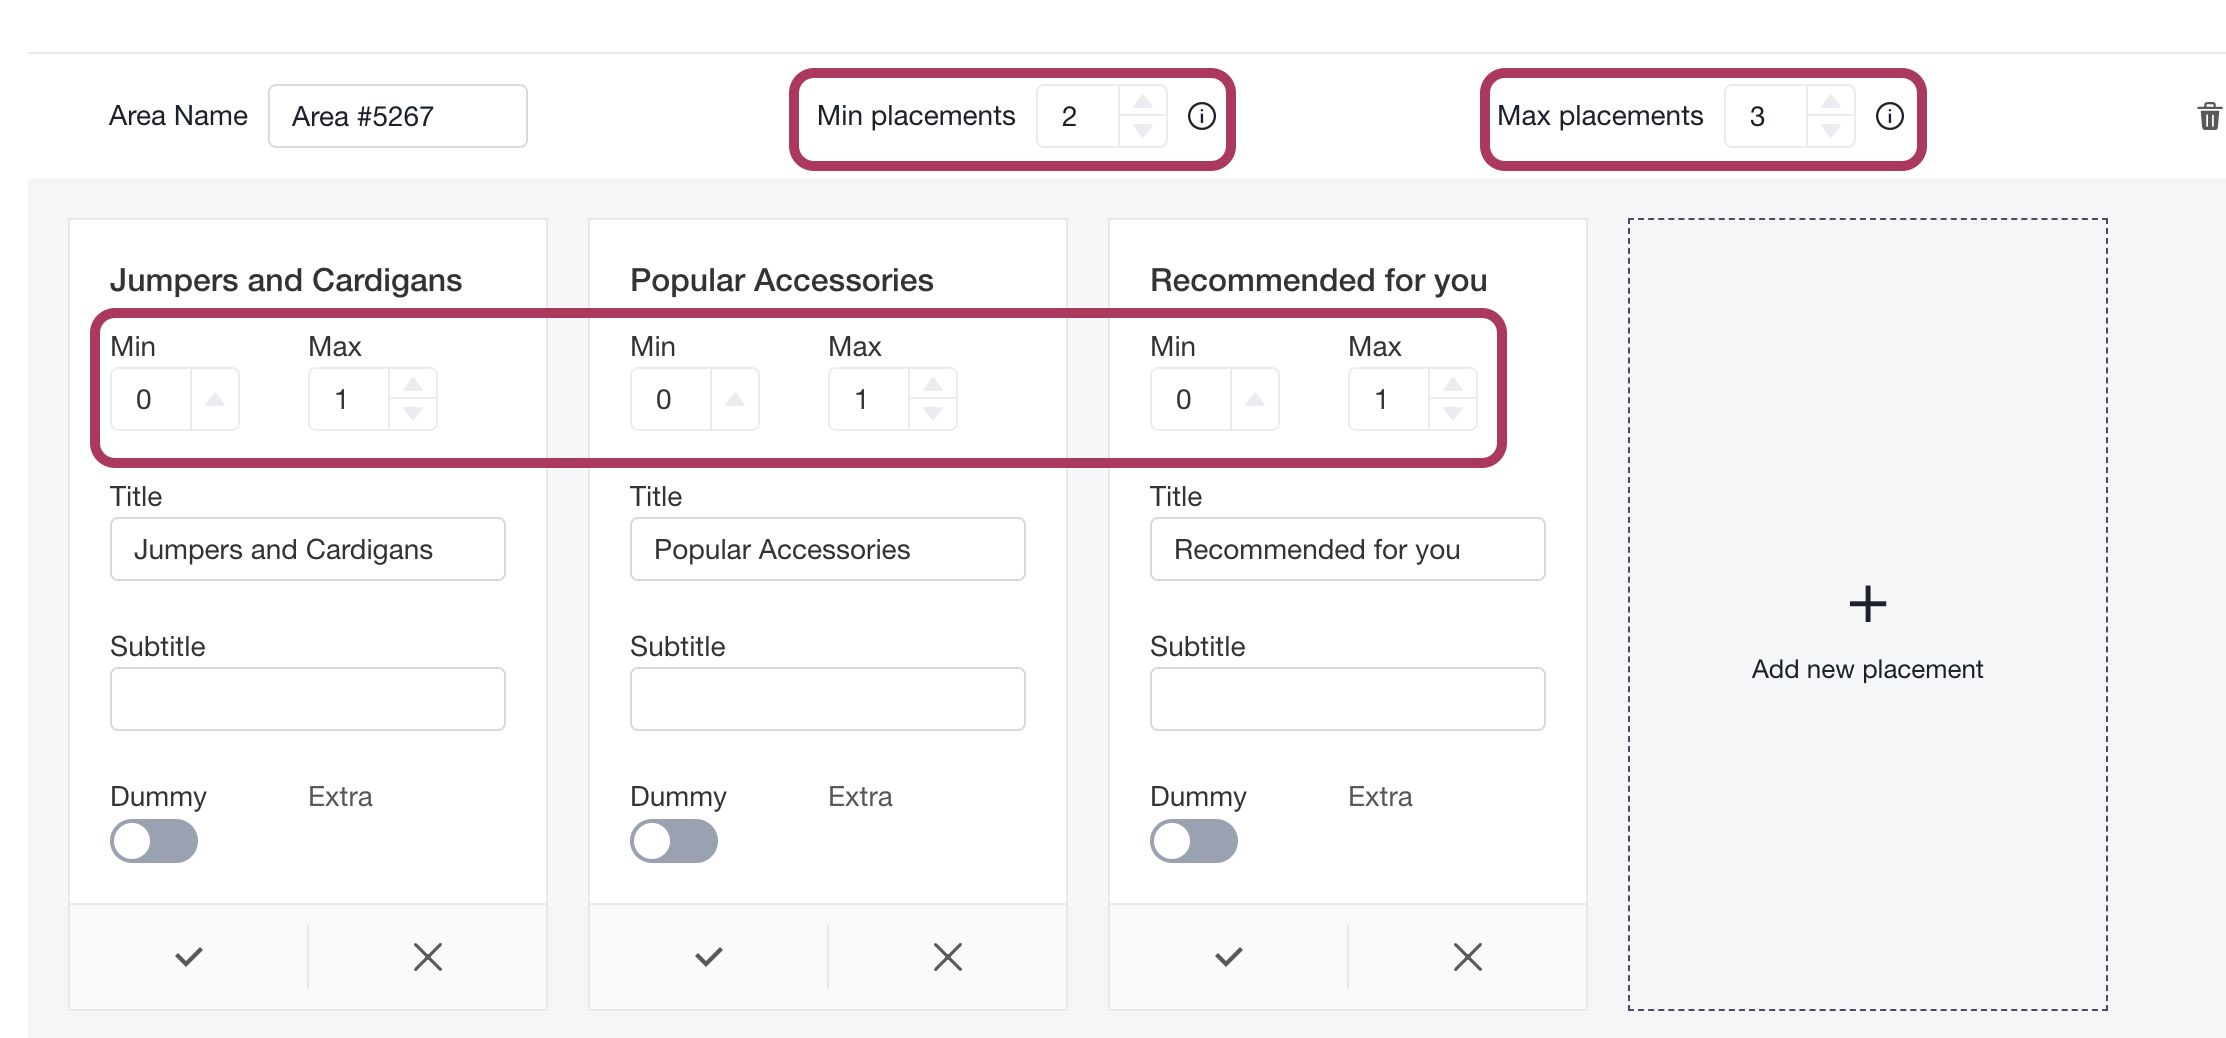Discard Recommended for you placement with X
Image resolution: width=2226 pixels, height=1038 pixels.
point(1468,957)
